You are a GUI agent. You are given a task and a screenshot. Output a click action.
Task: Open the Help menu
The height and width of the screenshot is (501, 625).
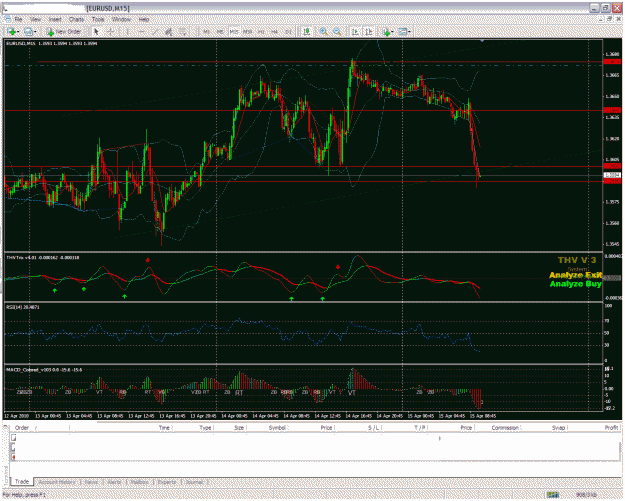pos(144,19)
